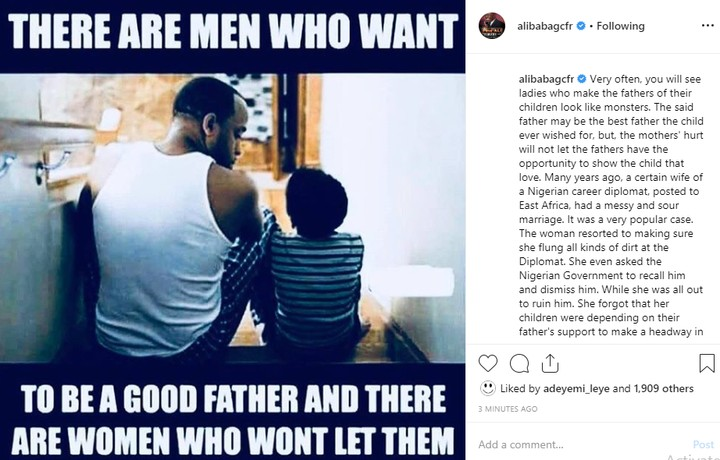720x460 pixels.
Task: View the 1,909 others who liked
Action: click(x=664, y=388)
